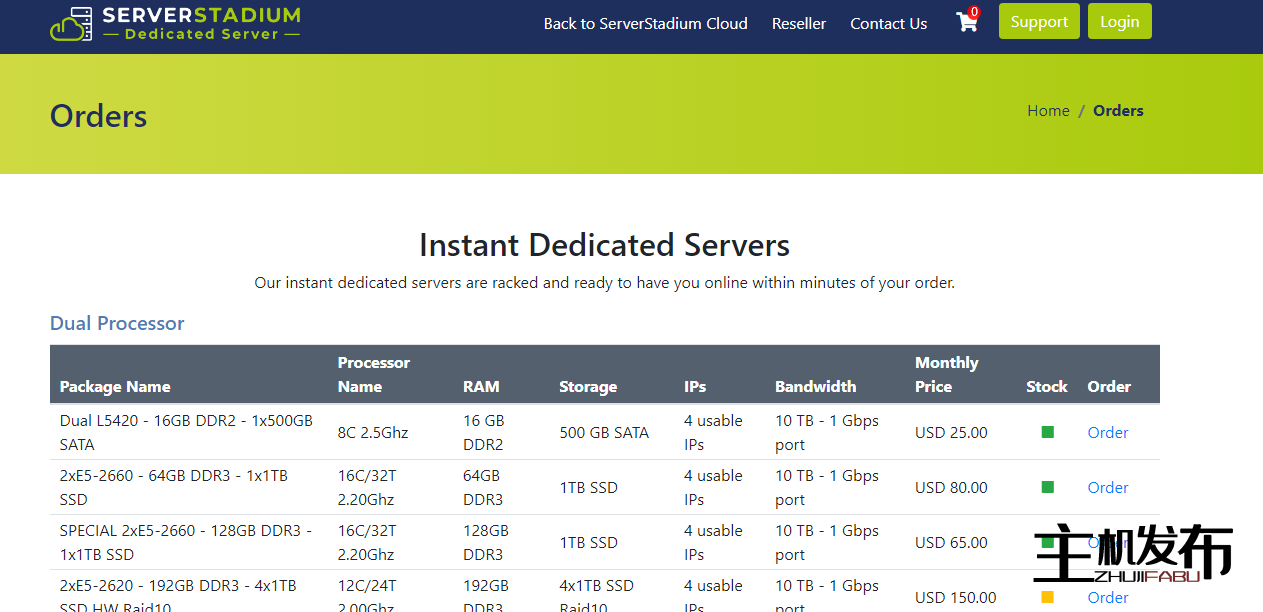Open the Contact Us menu item
Viewport: 1263px width, 612px height.
888,24
